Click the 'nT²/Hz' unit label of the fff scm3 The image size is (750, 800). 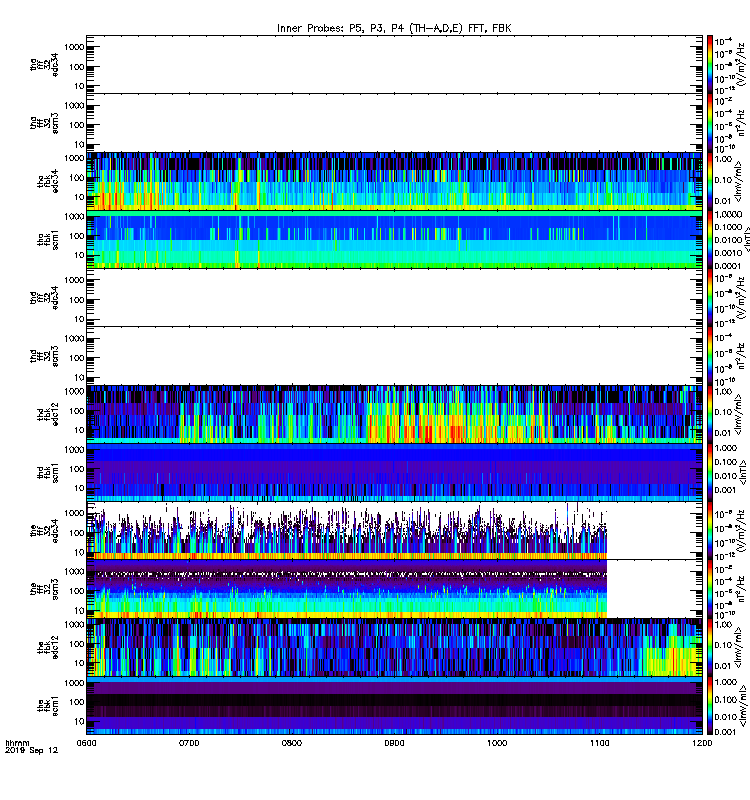(740, 589)
